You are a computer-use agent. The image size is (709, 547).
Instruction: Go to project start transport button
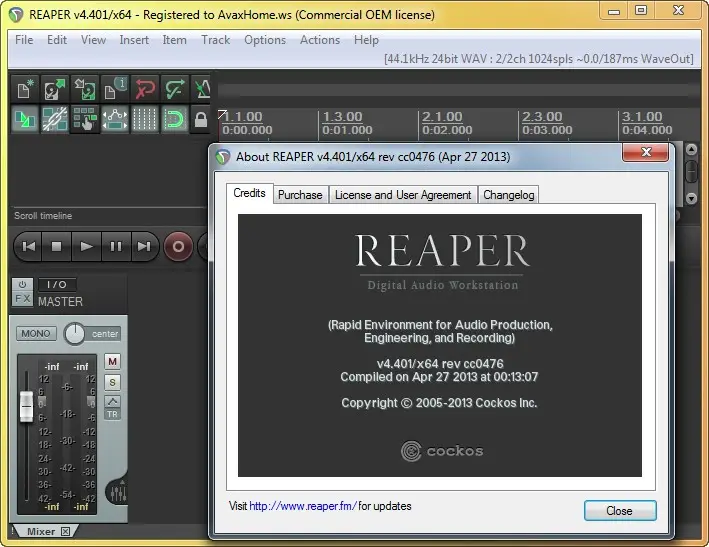tap(28, 246)
